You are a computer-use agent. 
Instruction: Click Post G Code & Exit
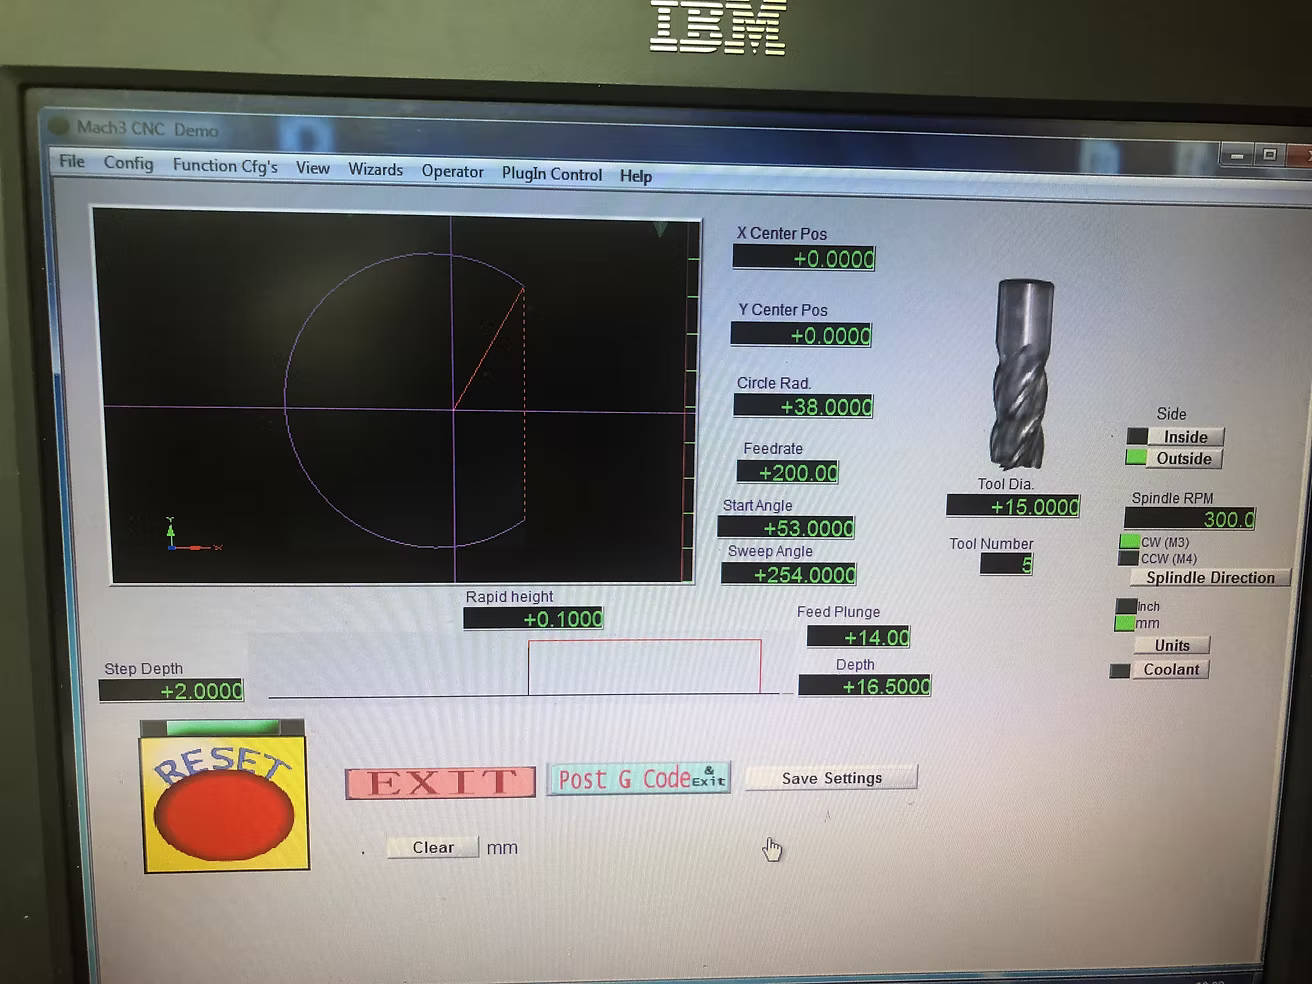pyautogui.click(x=639, y=779)
